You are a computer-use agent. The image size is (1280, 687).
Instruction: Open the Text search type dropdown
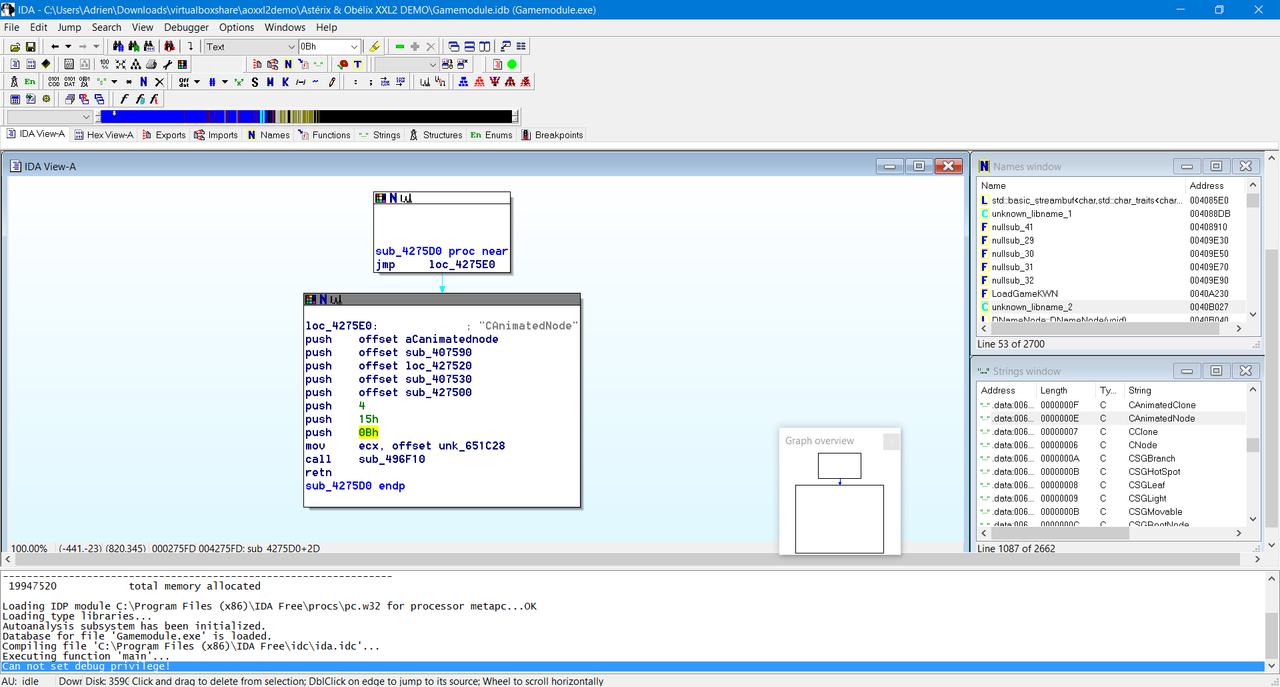point(291,47)
